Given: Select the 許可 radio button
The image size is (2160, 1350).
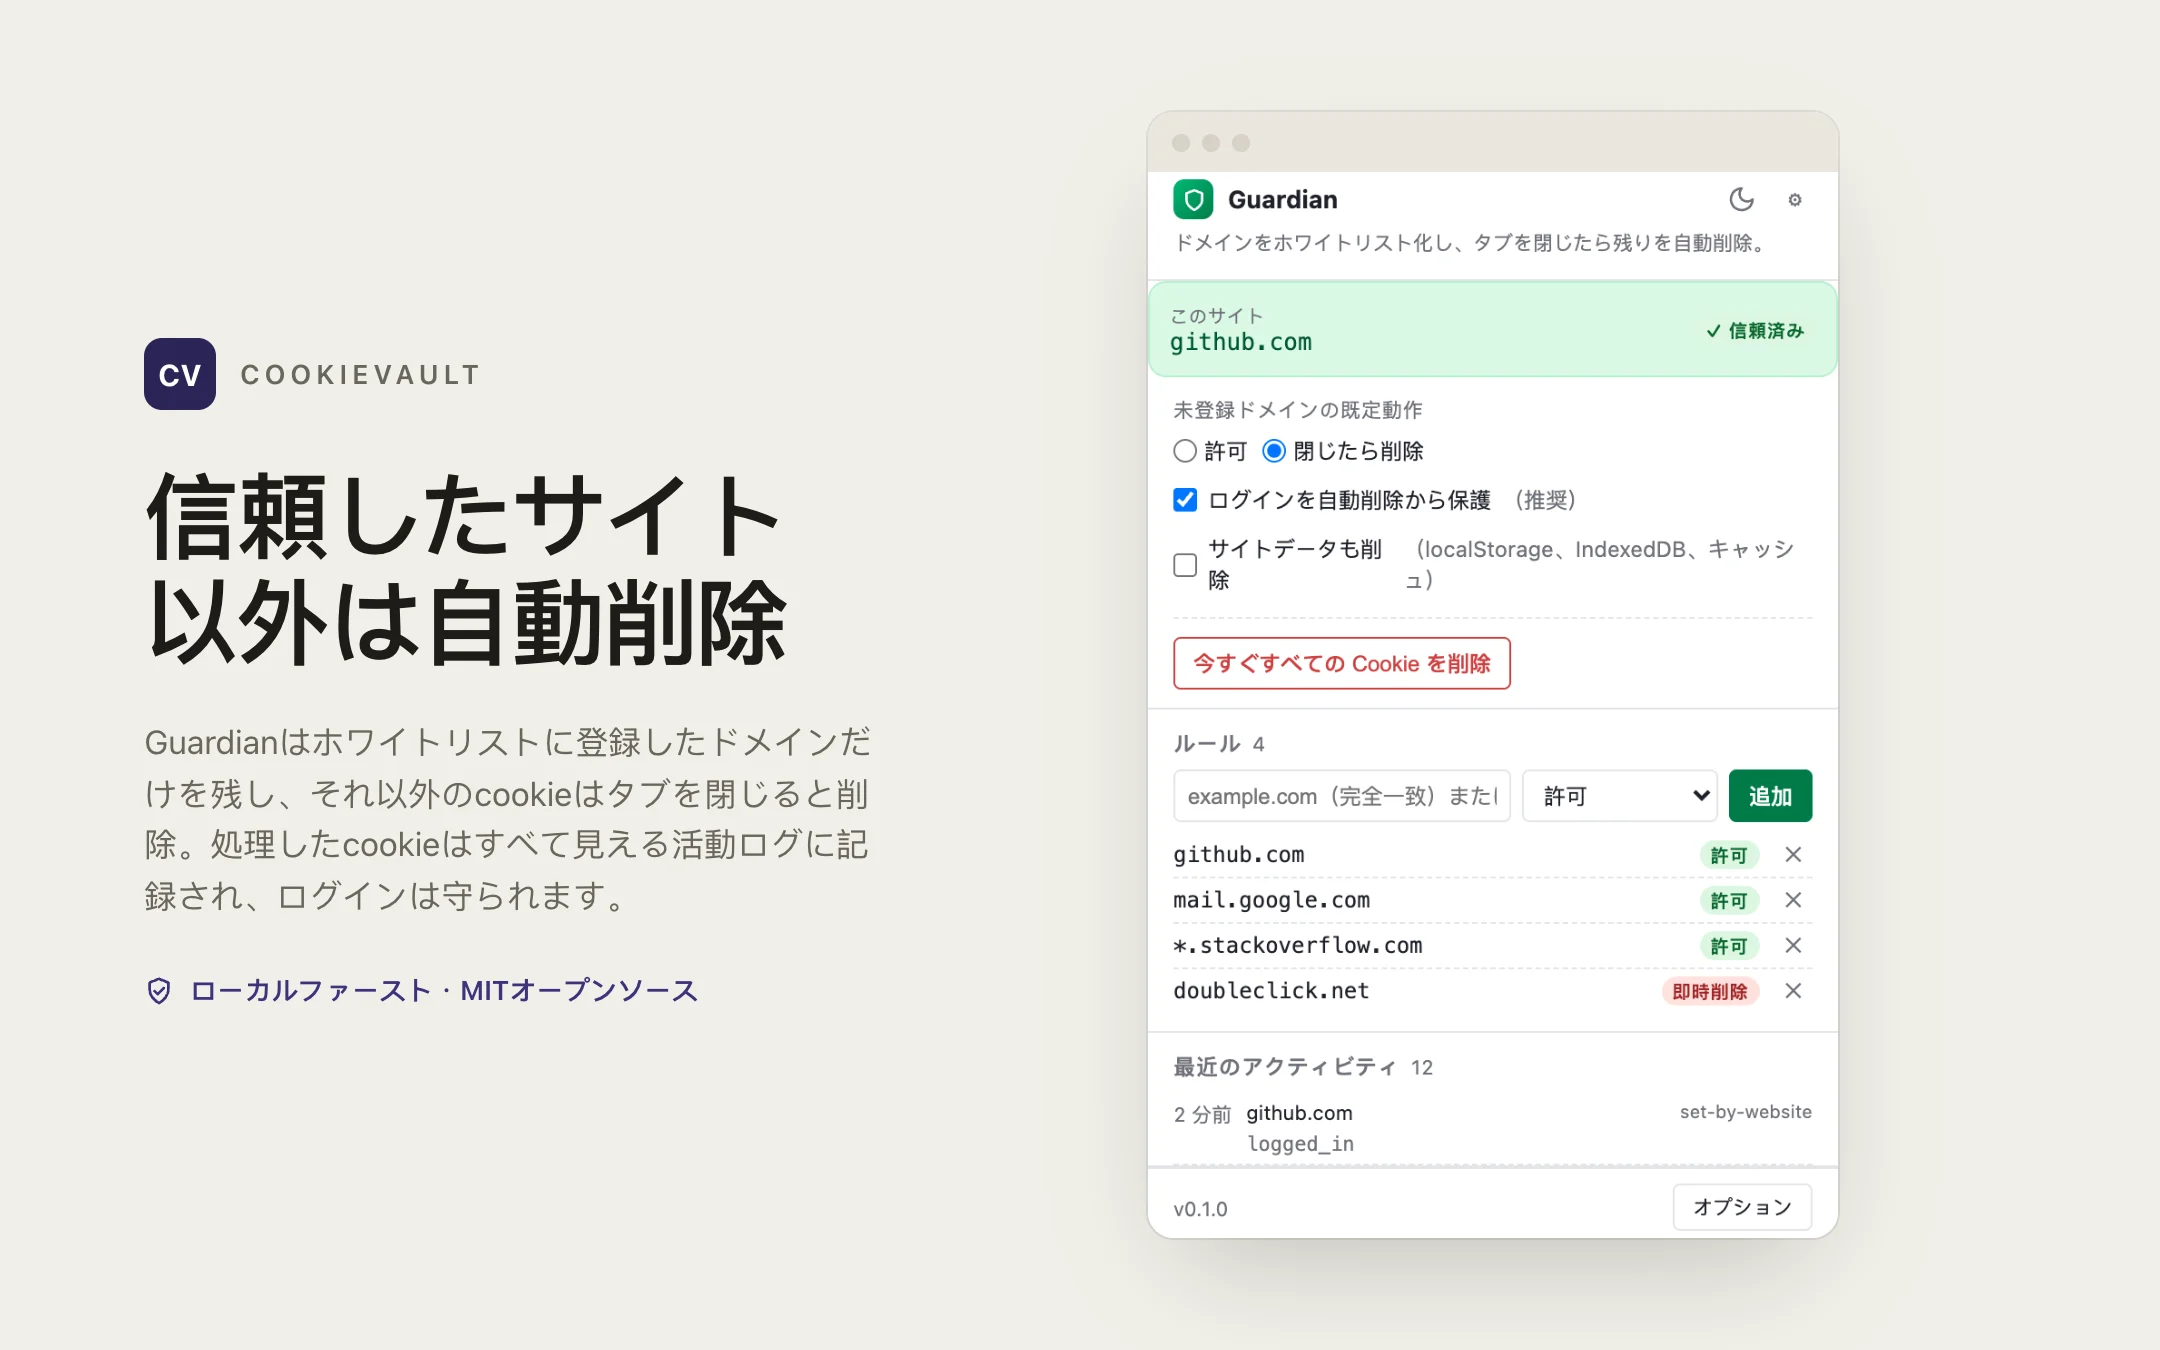Looking at the screenshot, I should (x=1185, y=451).
